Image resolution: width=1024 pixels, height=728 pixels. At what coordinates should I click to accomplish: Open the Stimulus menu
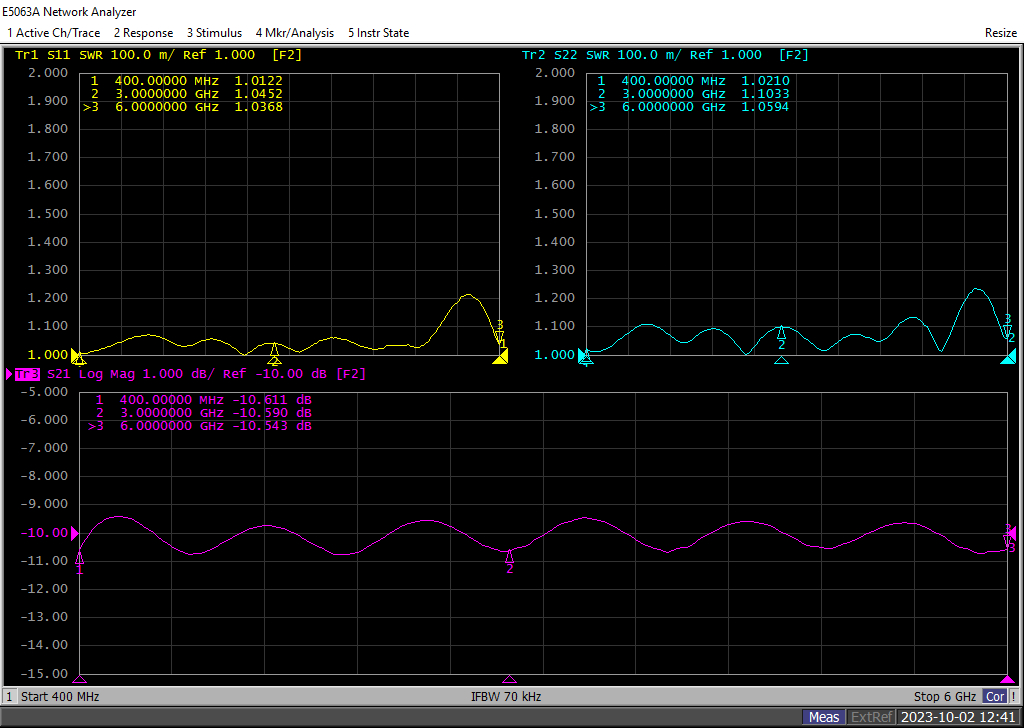(x=214, y=33)
